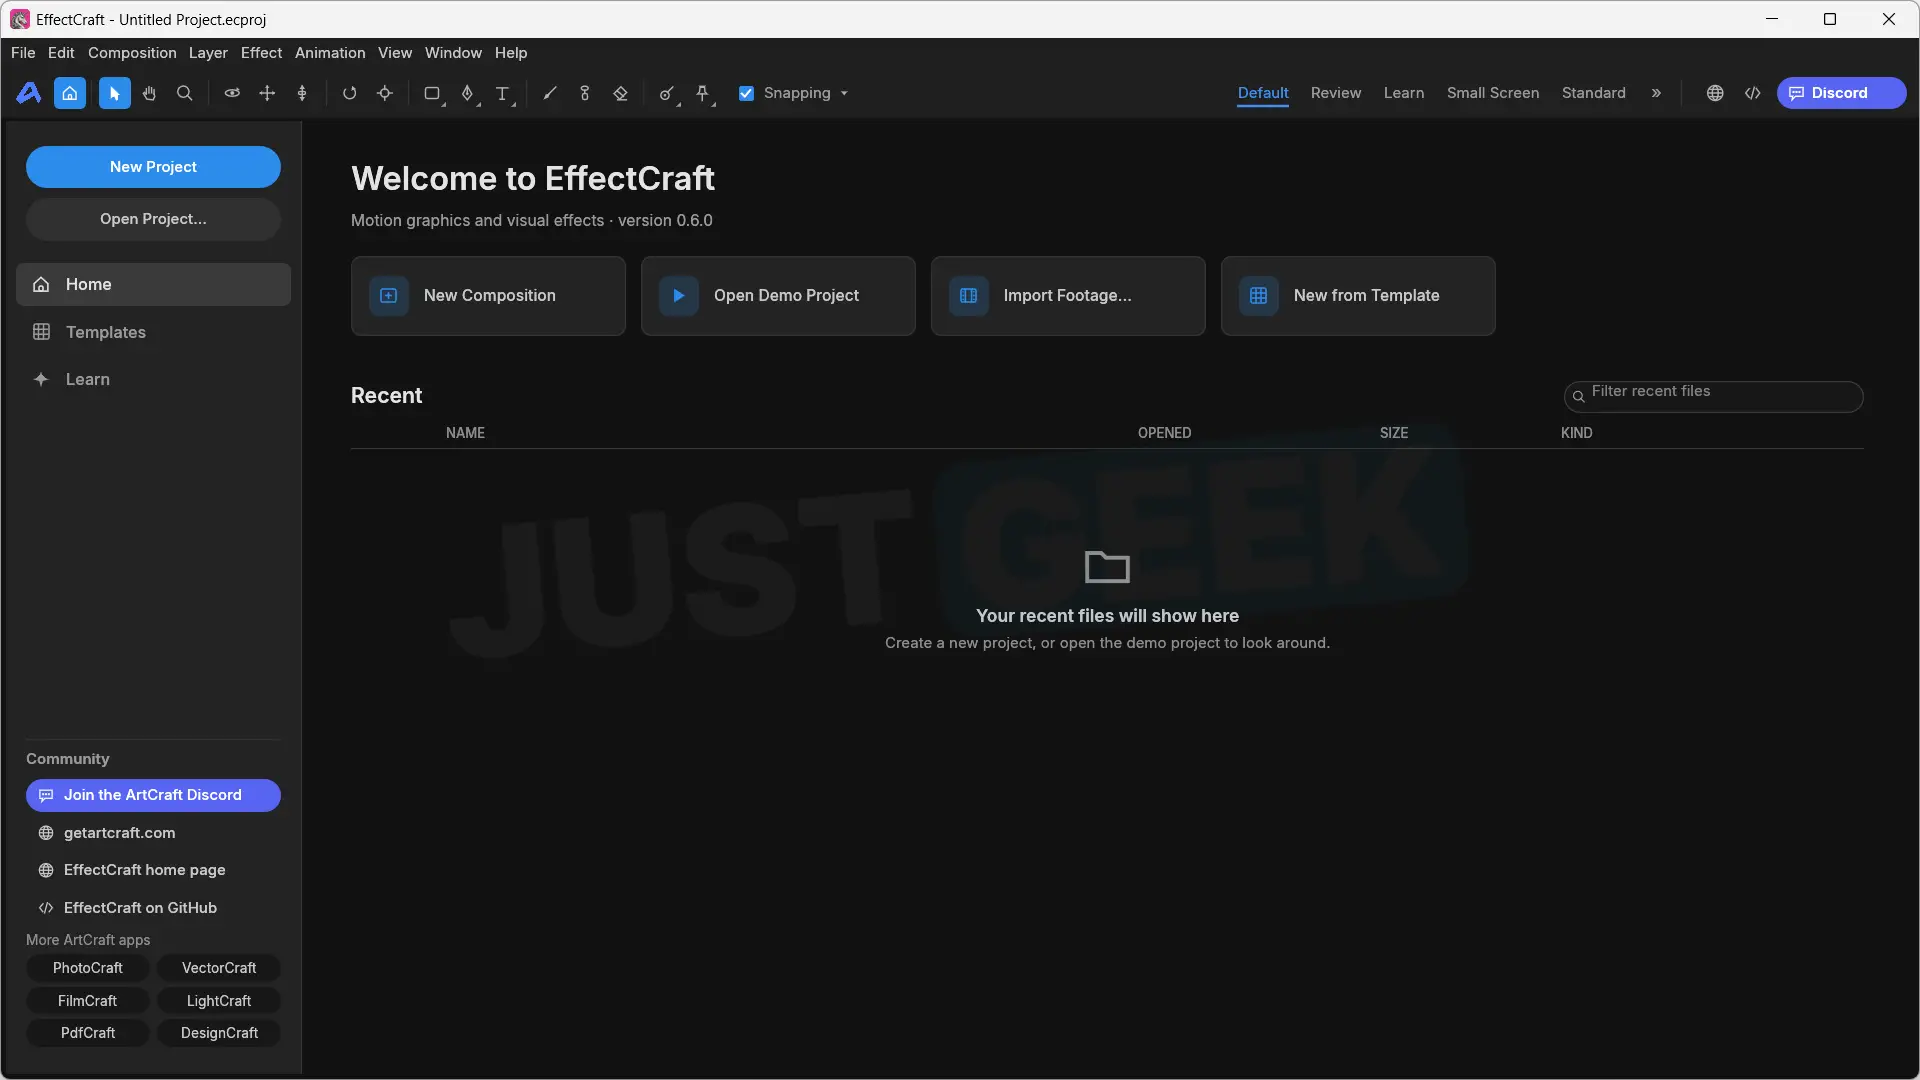
Task: Select the Eraser tool
Action: (x=620, y=93)
